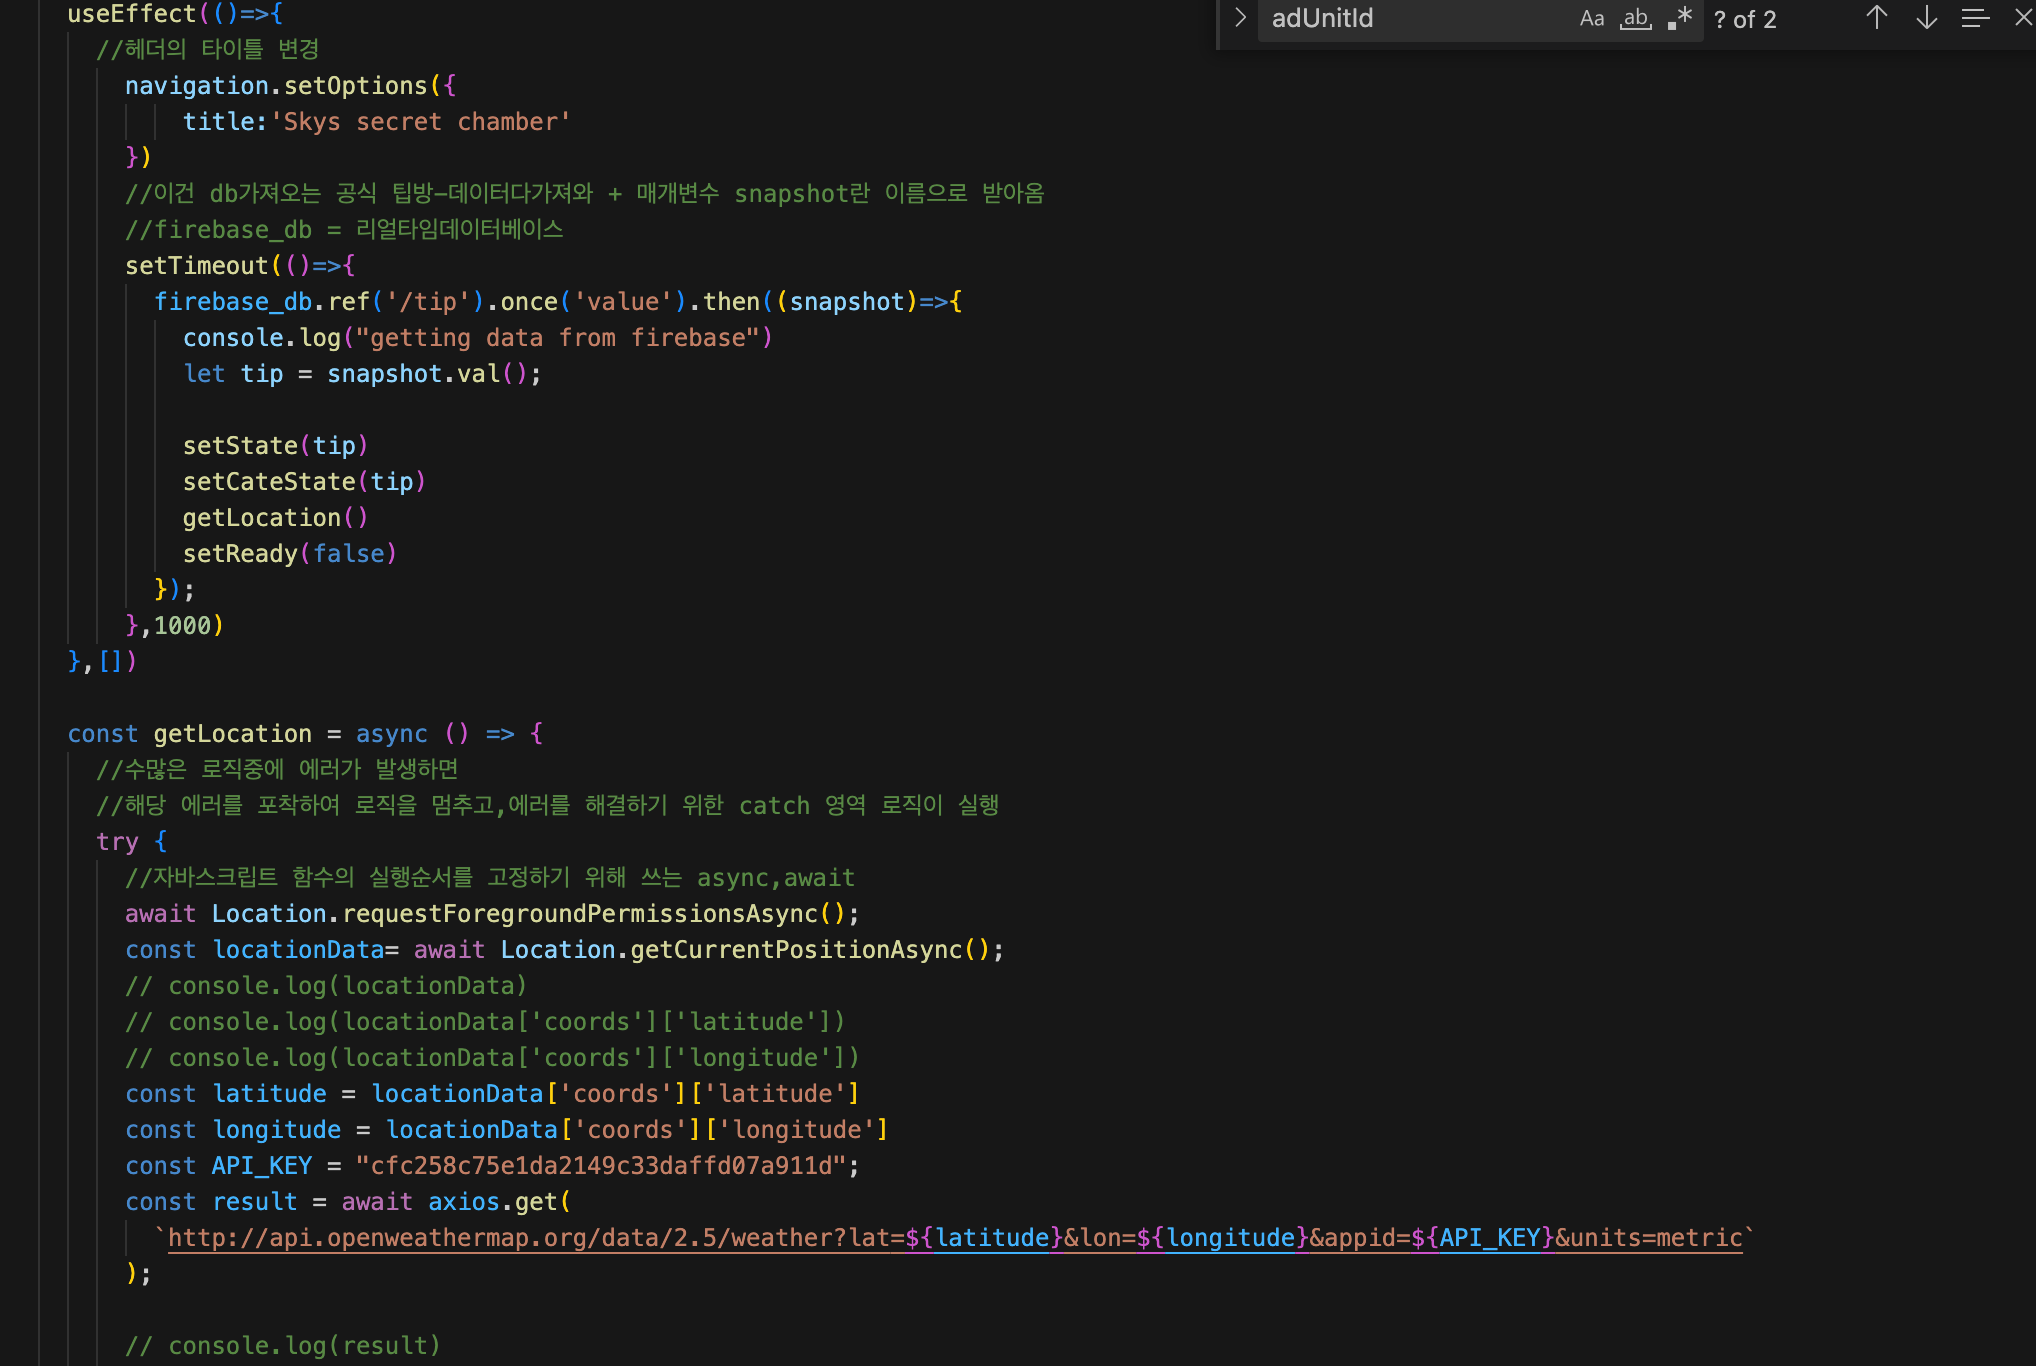This screenshot has height=1366, width=2036.
Task: Click the API_KEY string value cfc258c7…
Action: point(601,1166)
